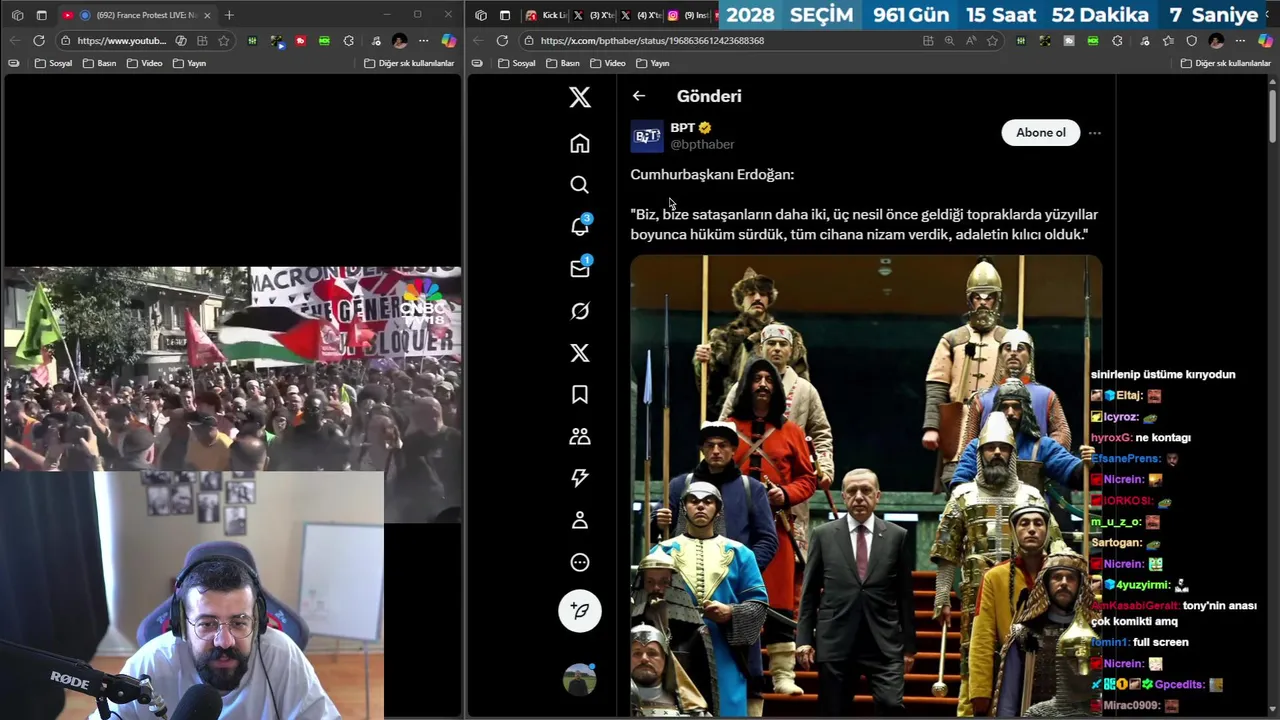Go to the X Home feed icon
1280x720 pixels.
pyautogui.click(x=580, y=143)
